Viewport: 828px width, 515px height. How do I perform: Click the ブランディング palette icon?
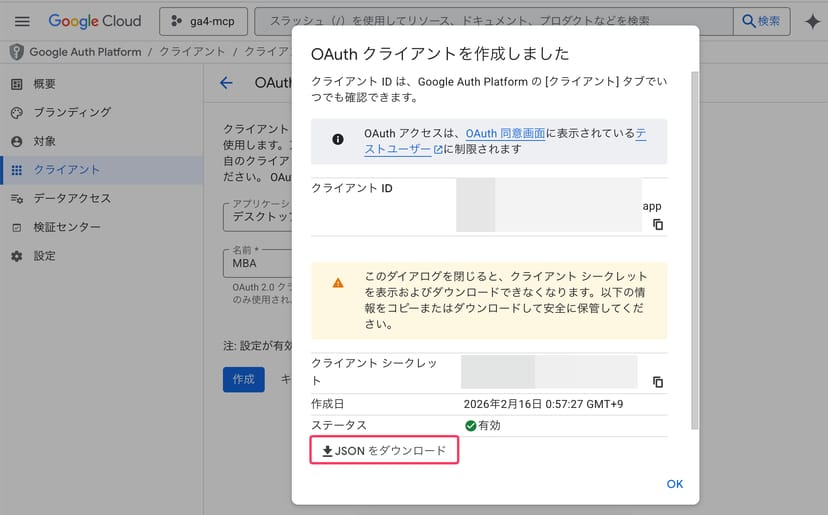point(17,113)
